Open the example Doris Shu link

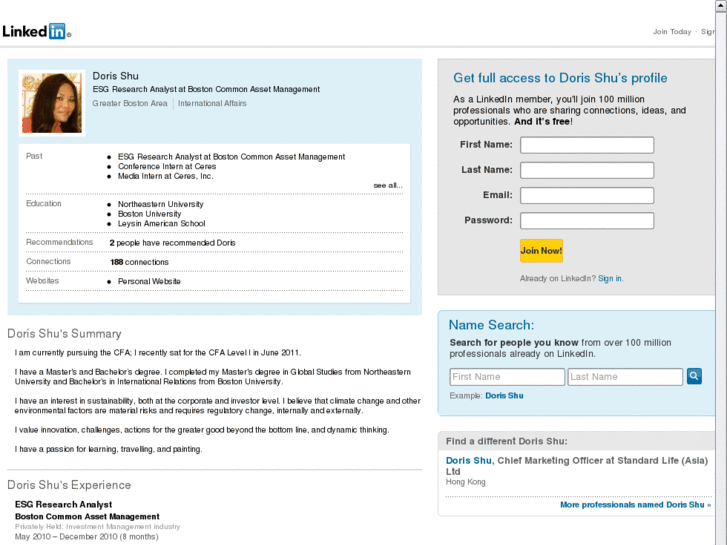[x=504, y=396]
